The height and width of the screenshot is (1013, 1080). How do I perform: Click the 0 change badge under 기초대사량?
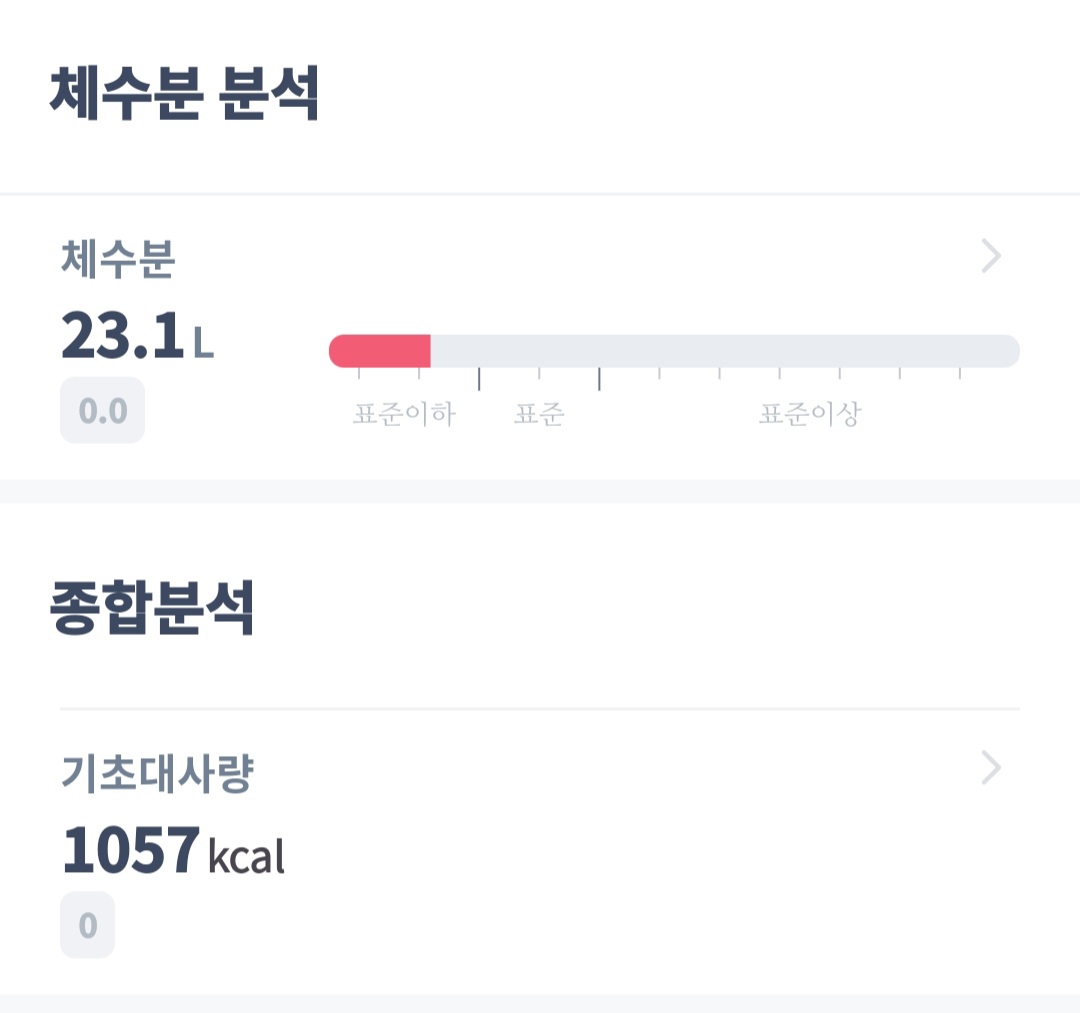88,925
